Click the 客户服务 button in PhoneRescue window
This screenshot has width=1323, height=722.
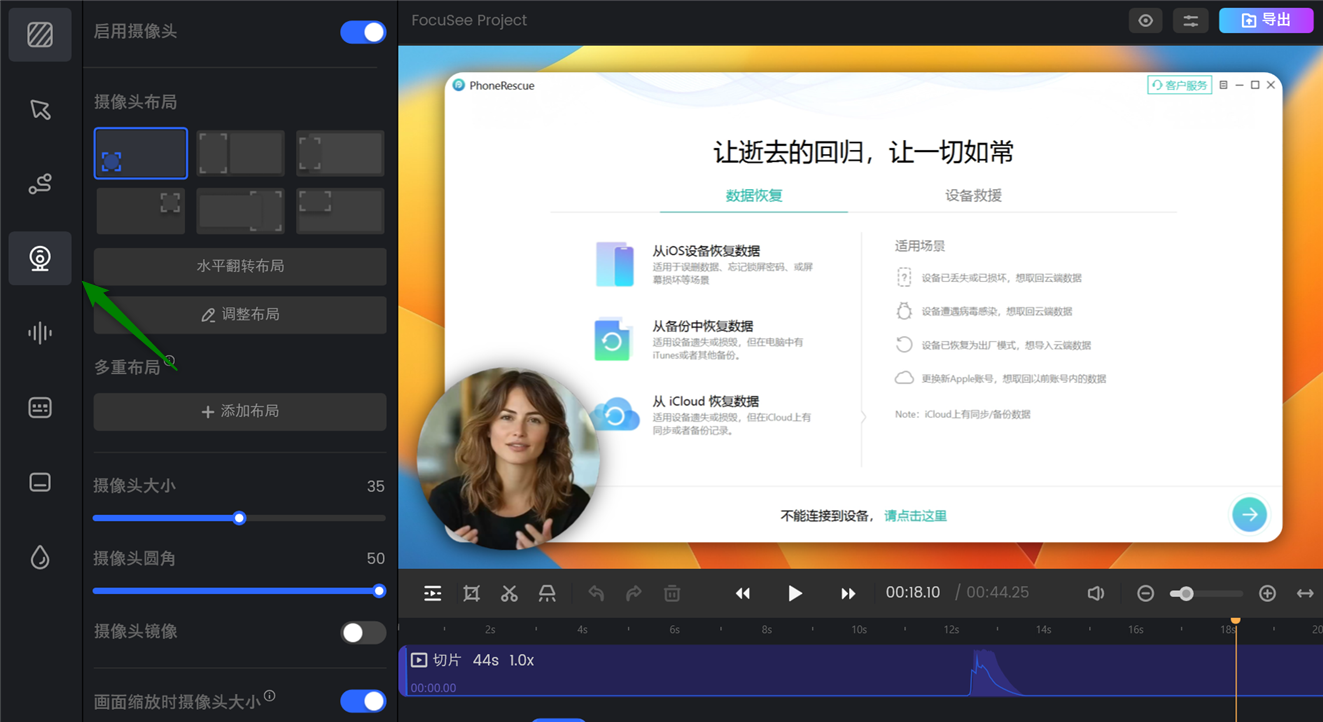point(1179,85)
